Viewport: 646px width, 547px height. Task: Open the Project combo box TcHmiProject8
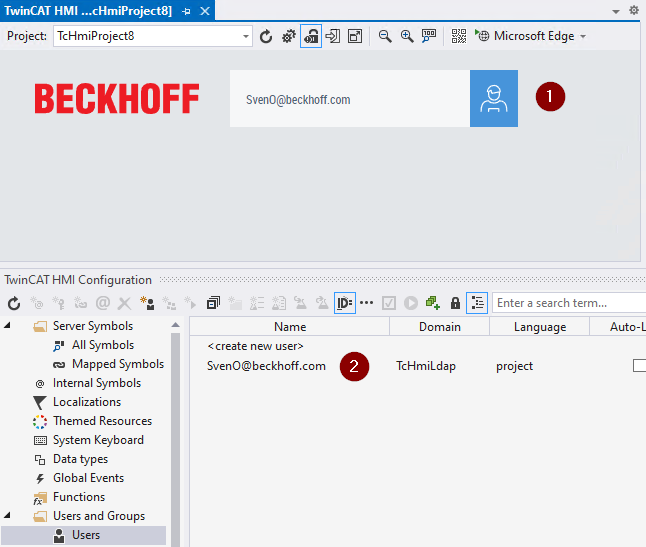click(152, 36)
